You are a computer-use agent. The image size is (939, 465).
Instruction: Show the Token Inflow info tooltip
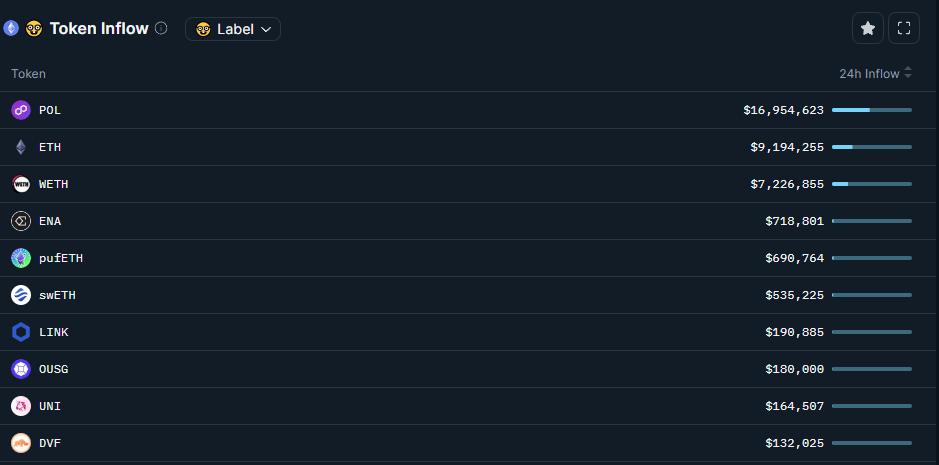coord(161,29)
